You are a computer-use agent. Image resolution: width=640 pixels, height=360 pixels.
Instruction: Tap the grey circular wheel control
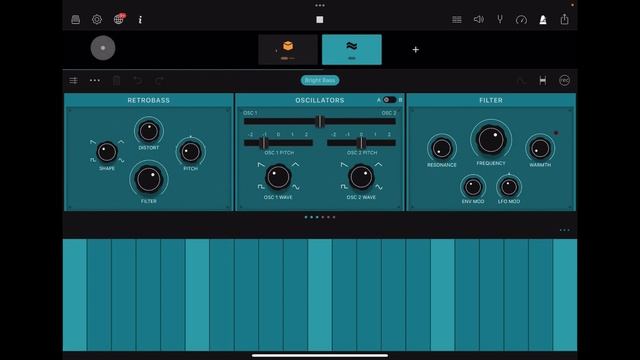103,48
